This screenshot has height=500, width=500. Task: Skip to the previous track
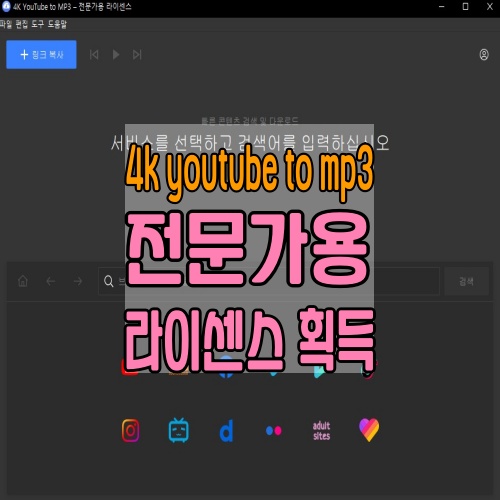click(94, 55)
